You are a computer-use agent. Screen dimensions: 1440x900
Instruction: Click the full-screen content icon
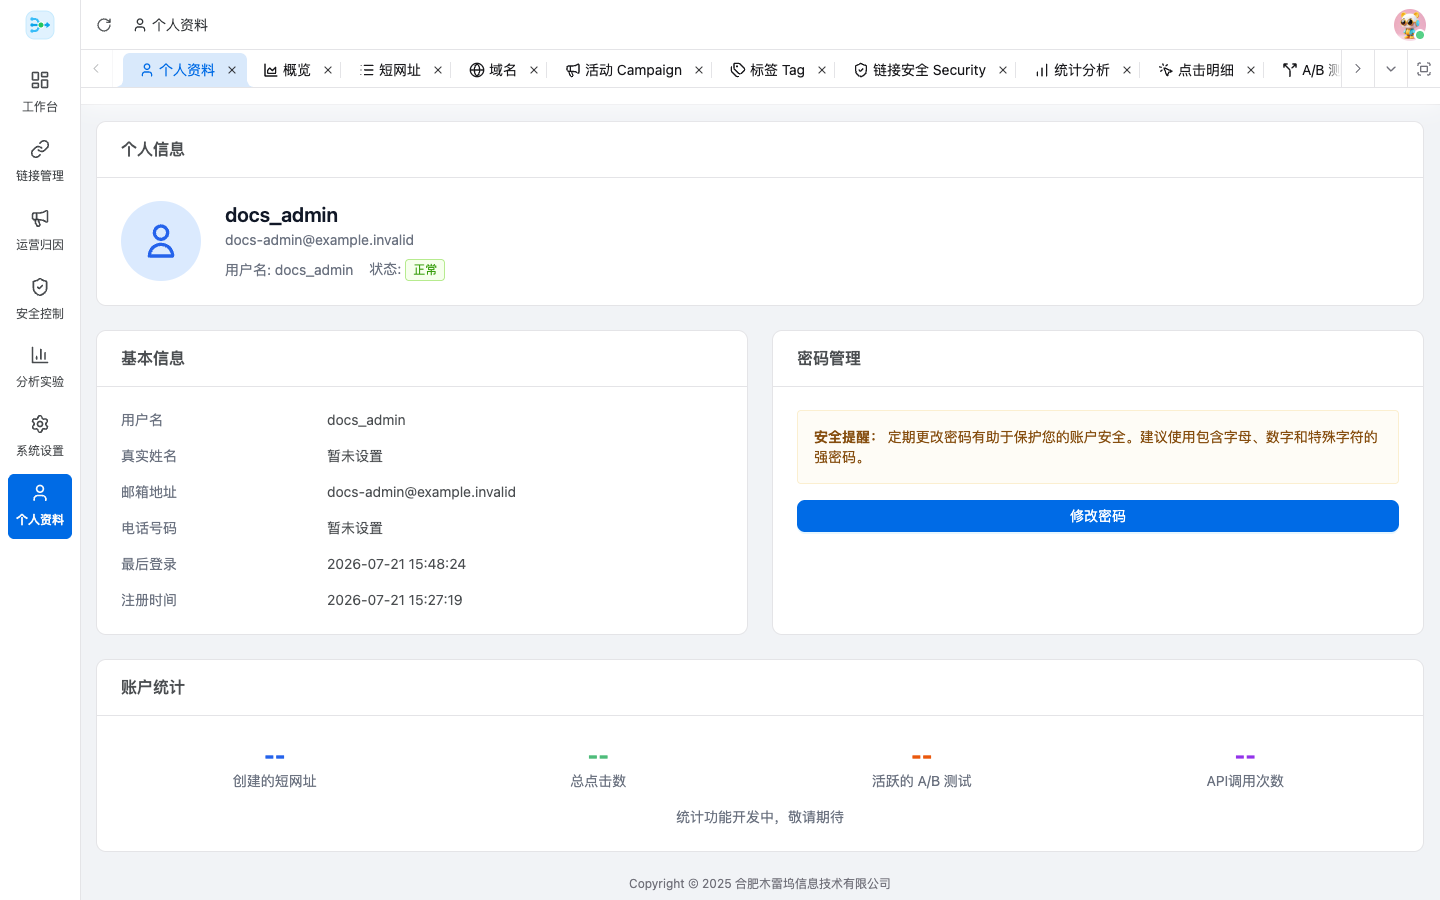tap(1424, 69)
